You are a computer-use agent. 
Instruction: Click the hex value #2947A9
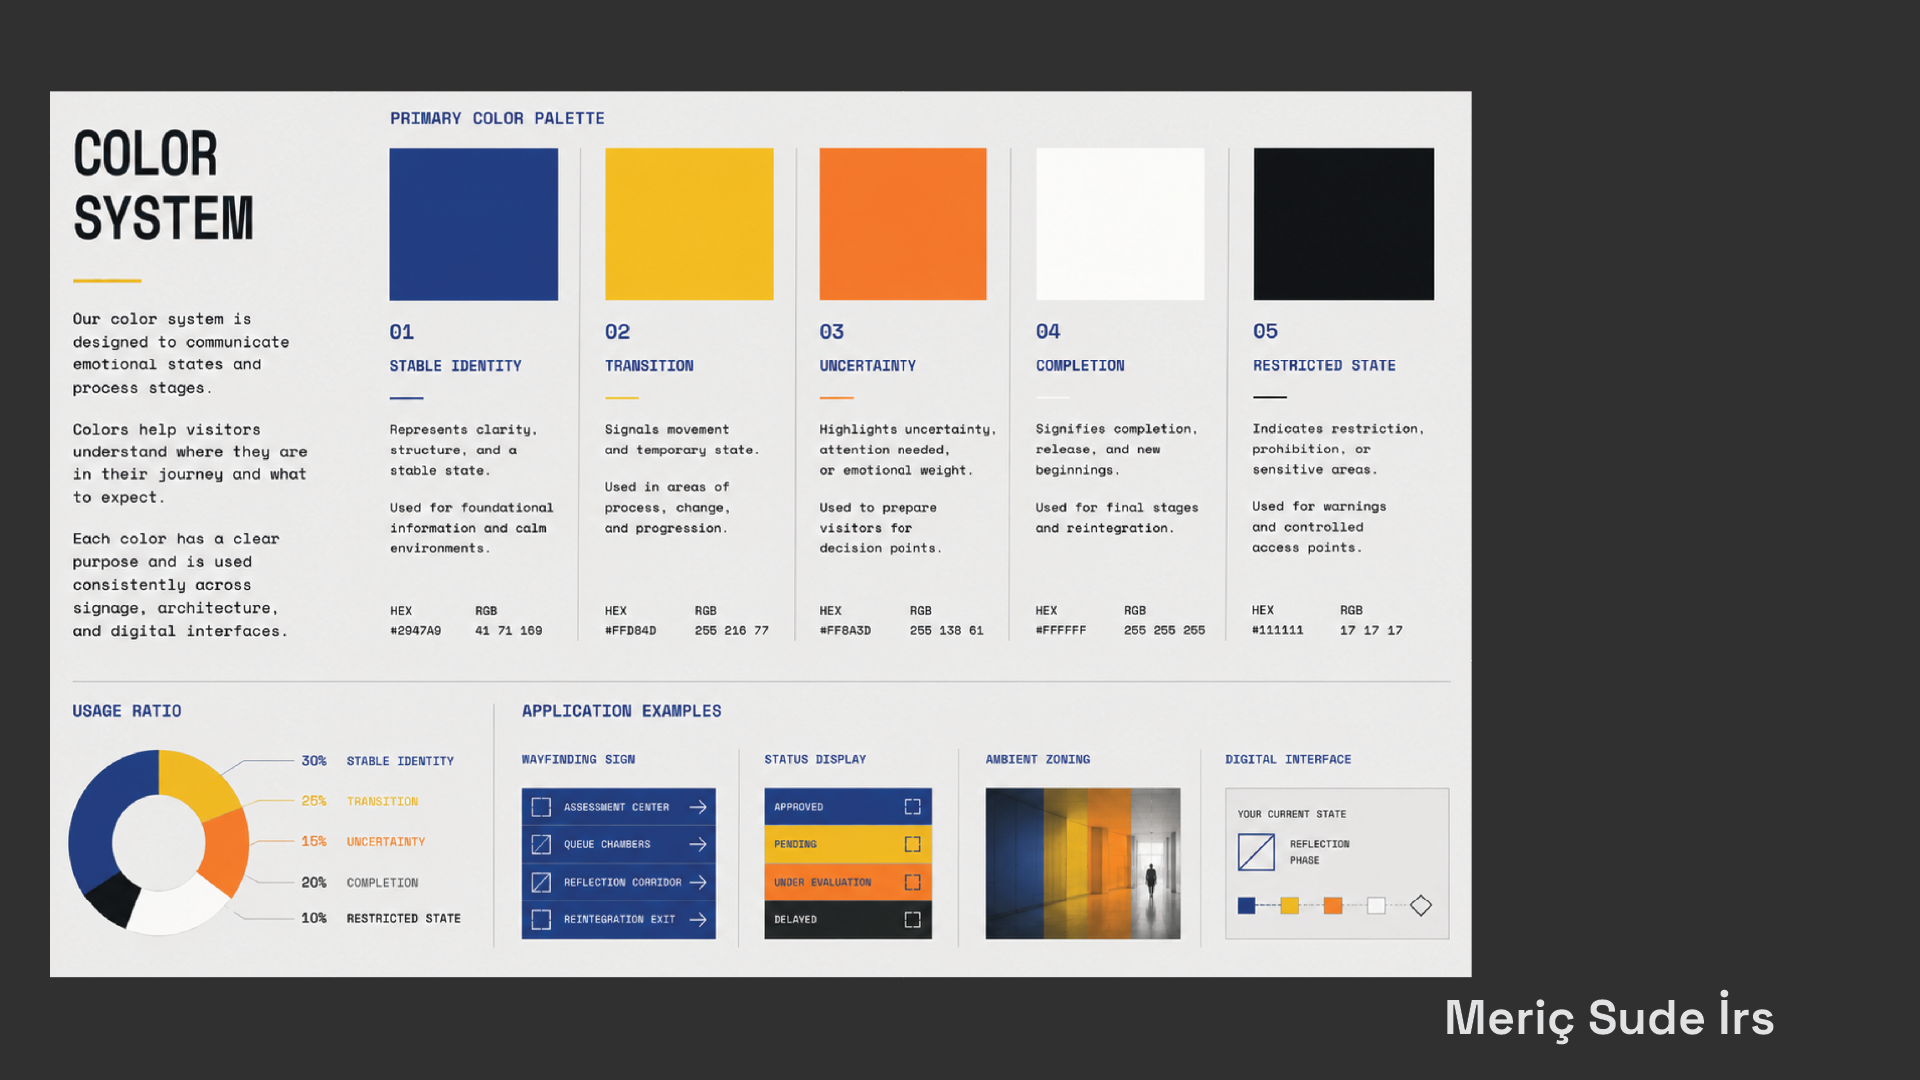coord(415,631)
